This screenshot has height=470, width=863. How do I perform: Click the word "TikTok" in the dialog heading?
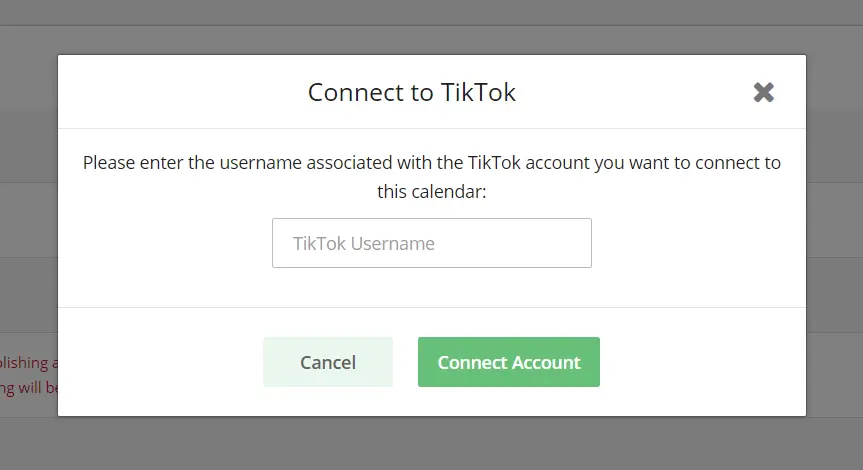tap(478, 93)
